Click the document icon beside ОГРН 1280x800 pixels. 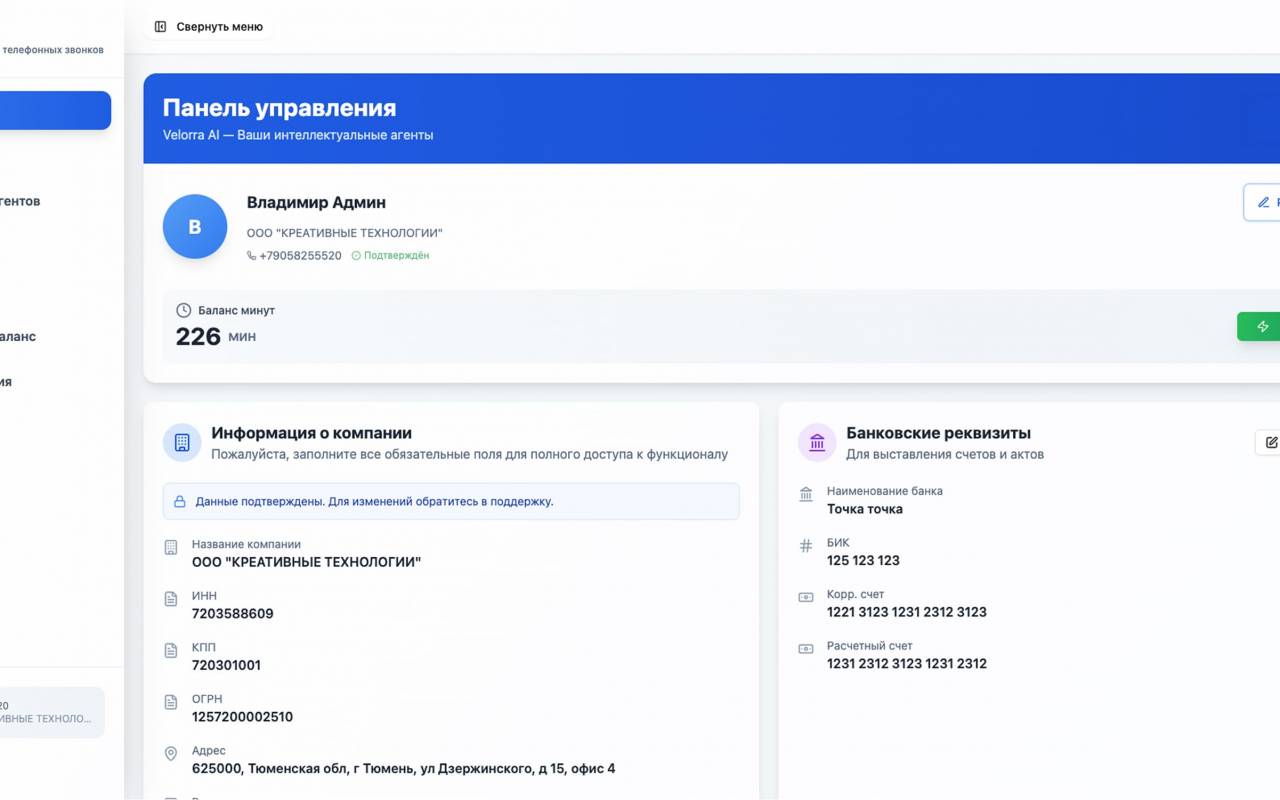[x=171, y=702]
